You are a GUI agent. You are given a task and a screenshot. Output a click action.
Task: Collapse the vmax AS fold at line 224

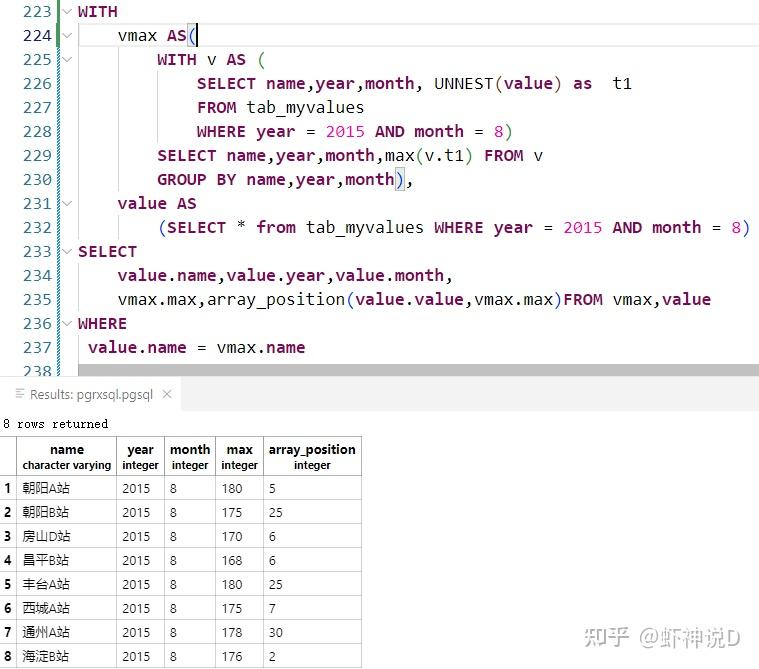(67, 35)
